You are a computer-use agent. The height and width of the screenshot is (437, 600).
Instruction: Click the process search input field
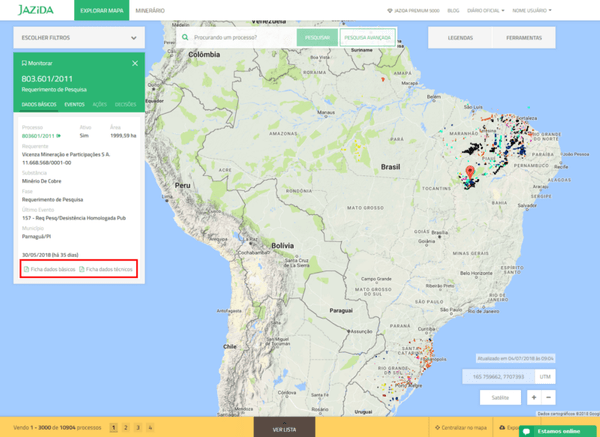click(x=240, y=37)
